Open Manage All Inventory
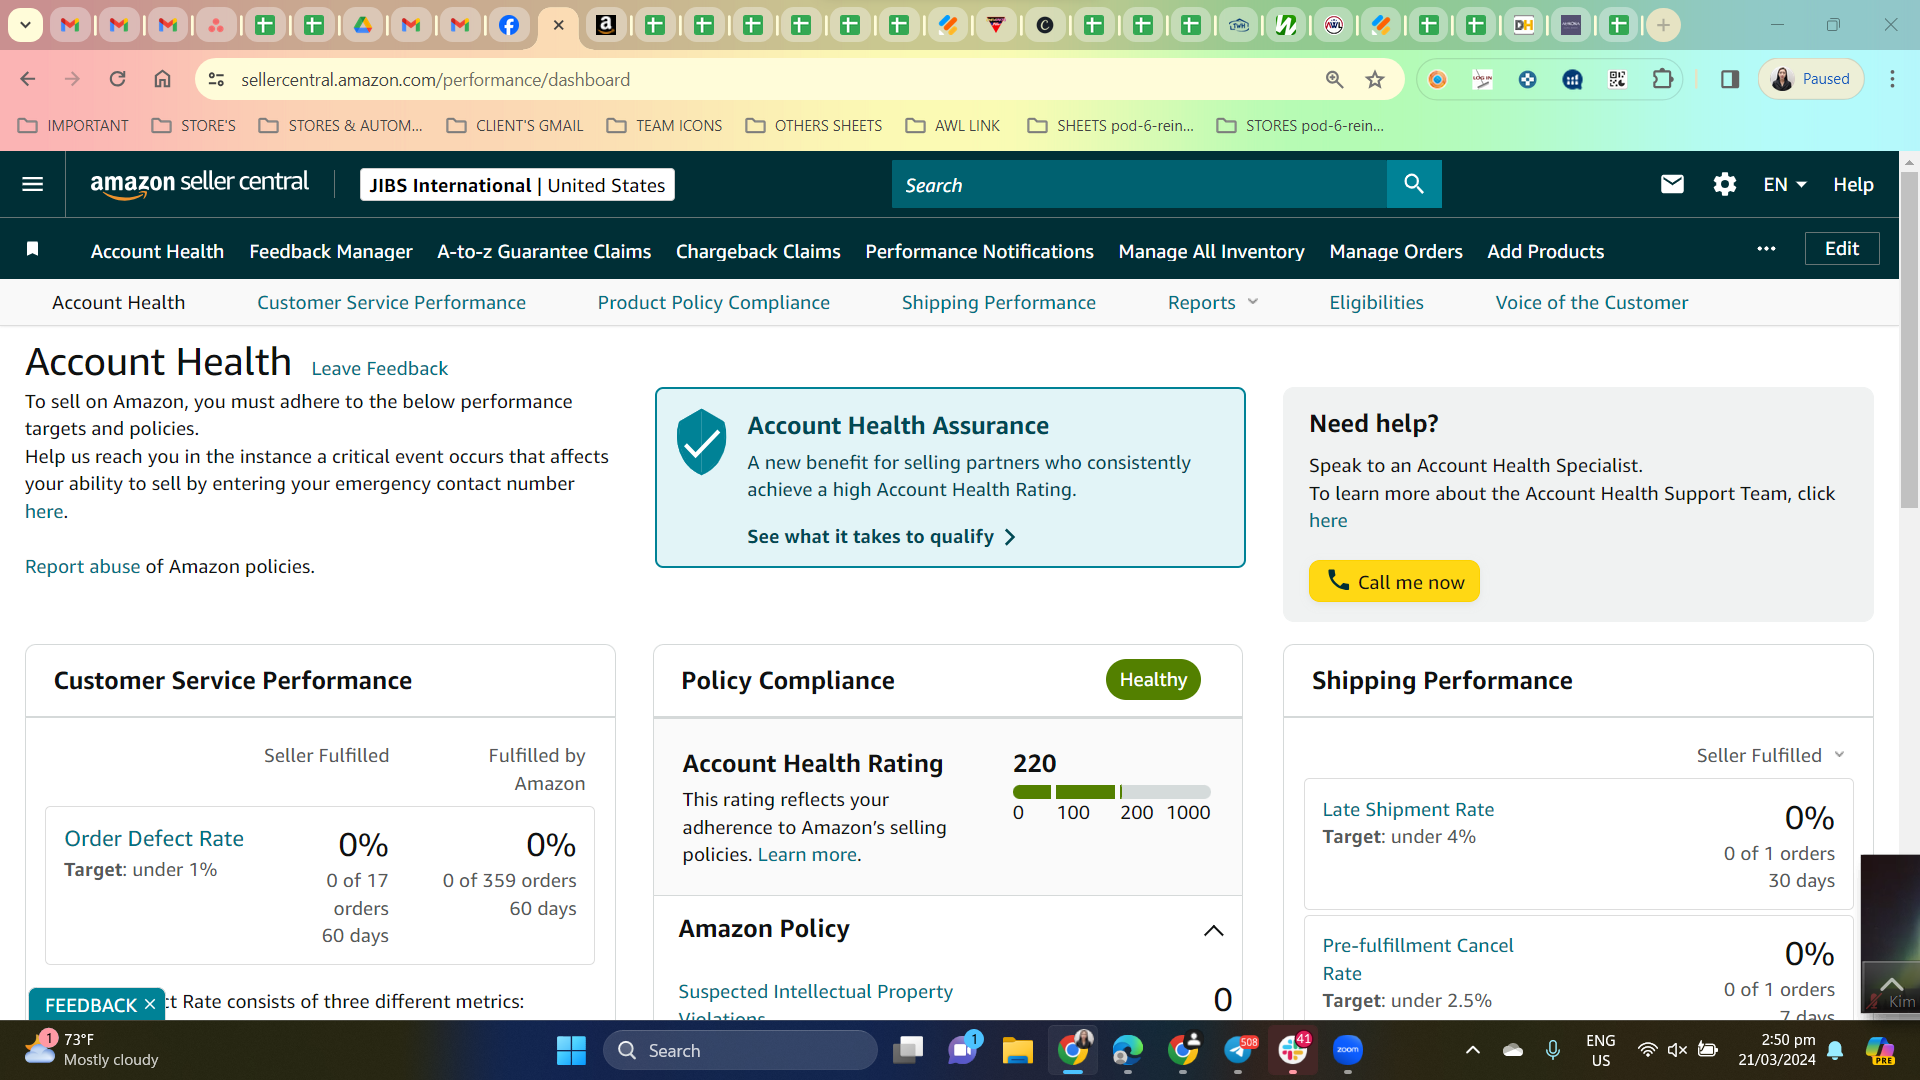 point(1211,251)
